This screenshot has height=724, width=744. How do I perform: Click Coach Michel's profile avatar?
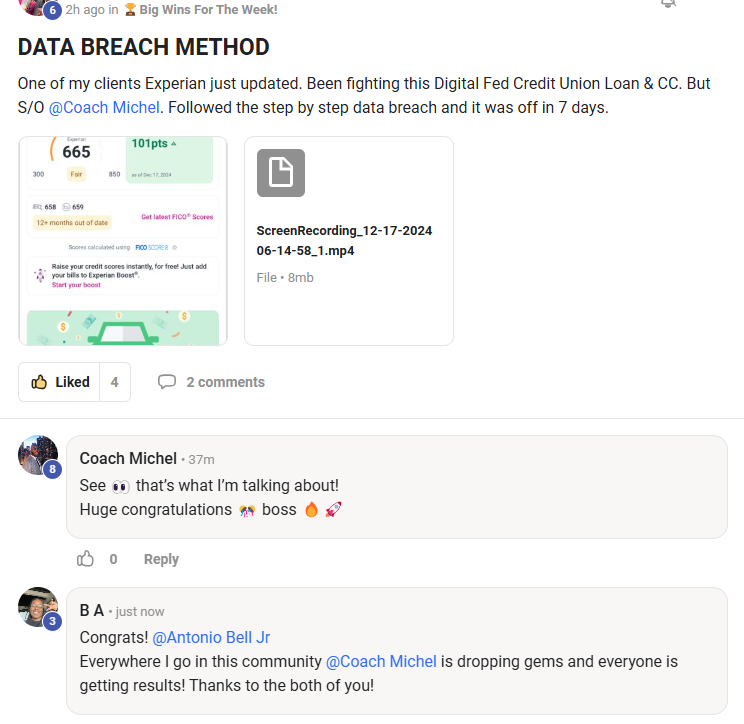pyautogui.click(x=38, y=455)
